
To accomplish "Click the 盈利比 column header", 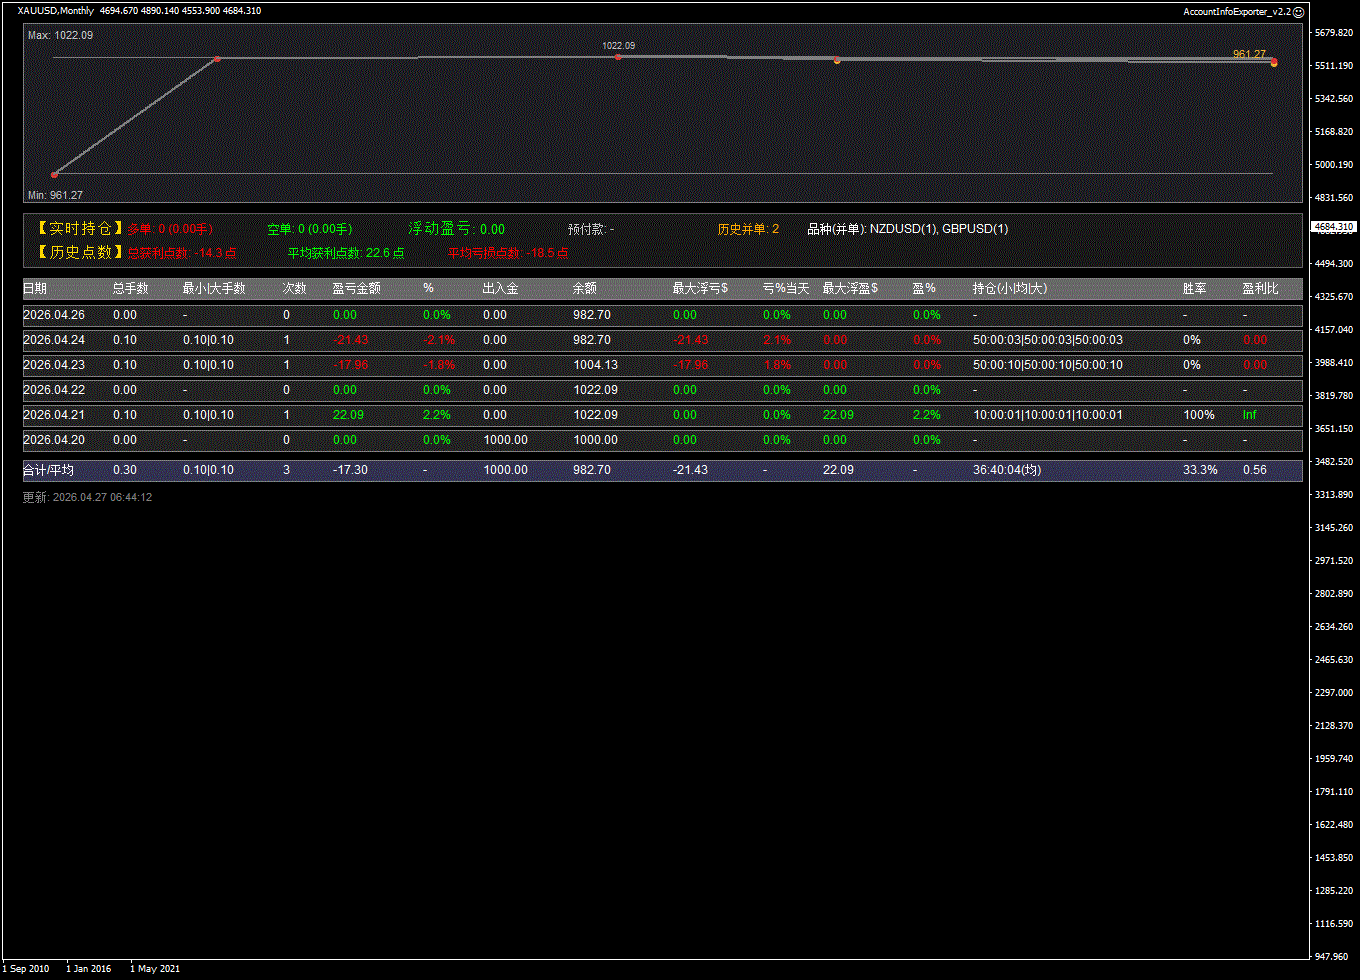I will tap(1260, 289).
